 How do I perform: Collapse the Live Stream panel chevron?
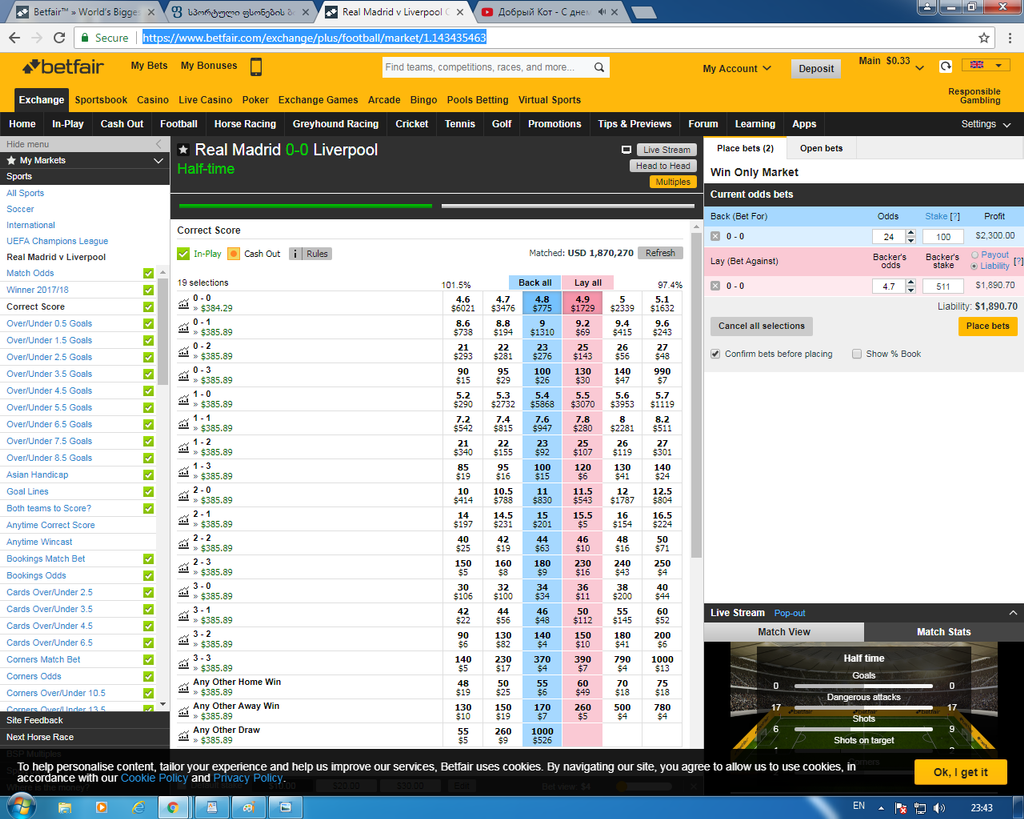click(1013, 613)
